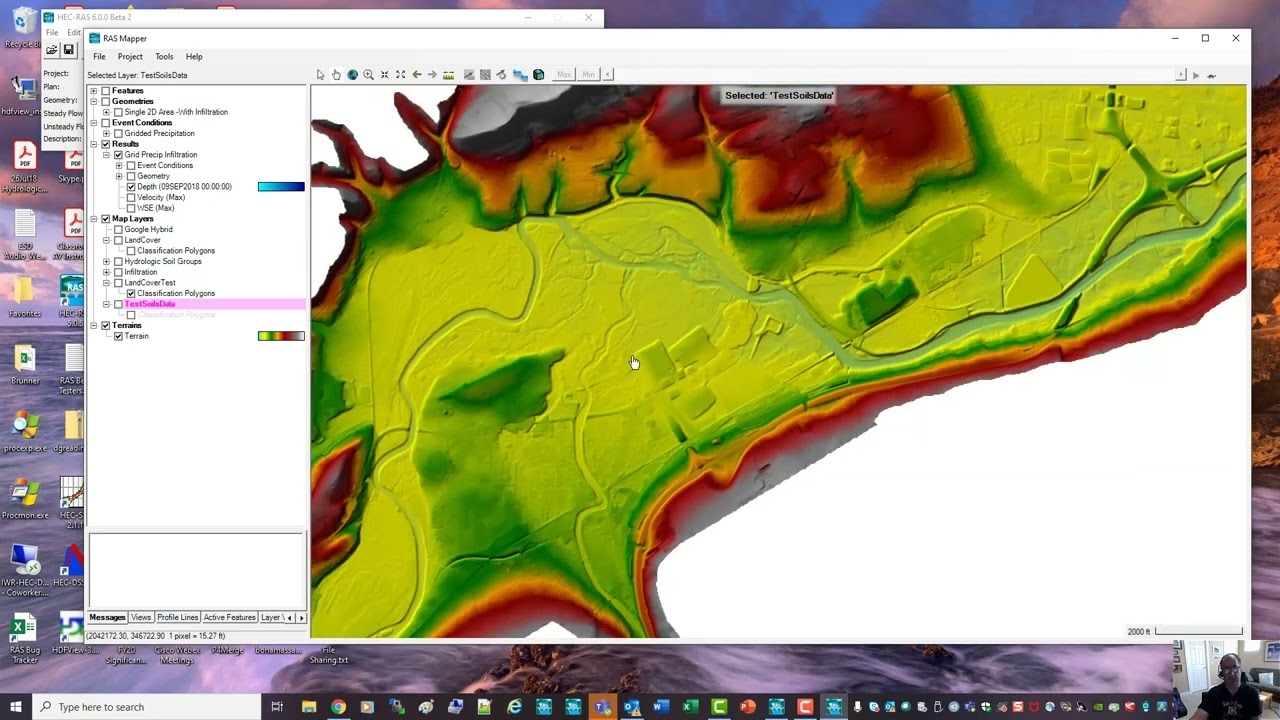Activate the pan hand tool

(x=336, y=75)
